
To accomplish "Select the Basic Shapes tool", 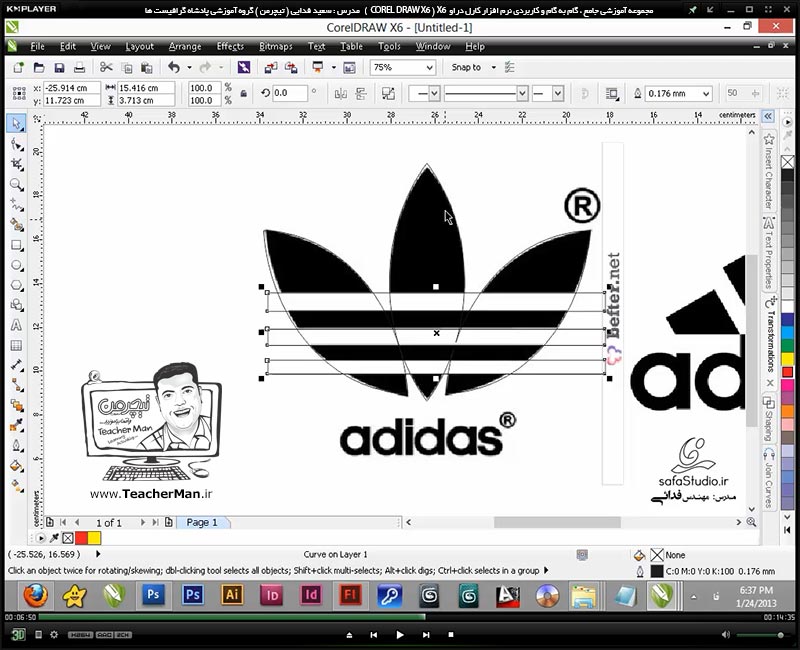I will [17, 305].
